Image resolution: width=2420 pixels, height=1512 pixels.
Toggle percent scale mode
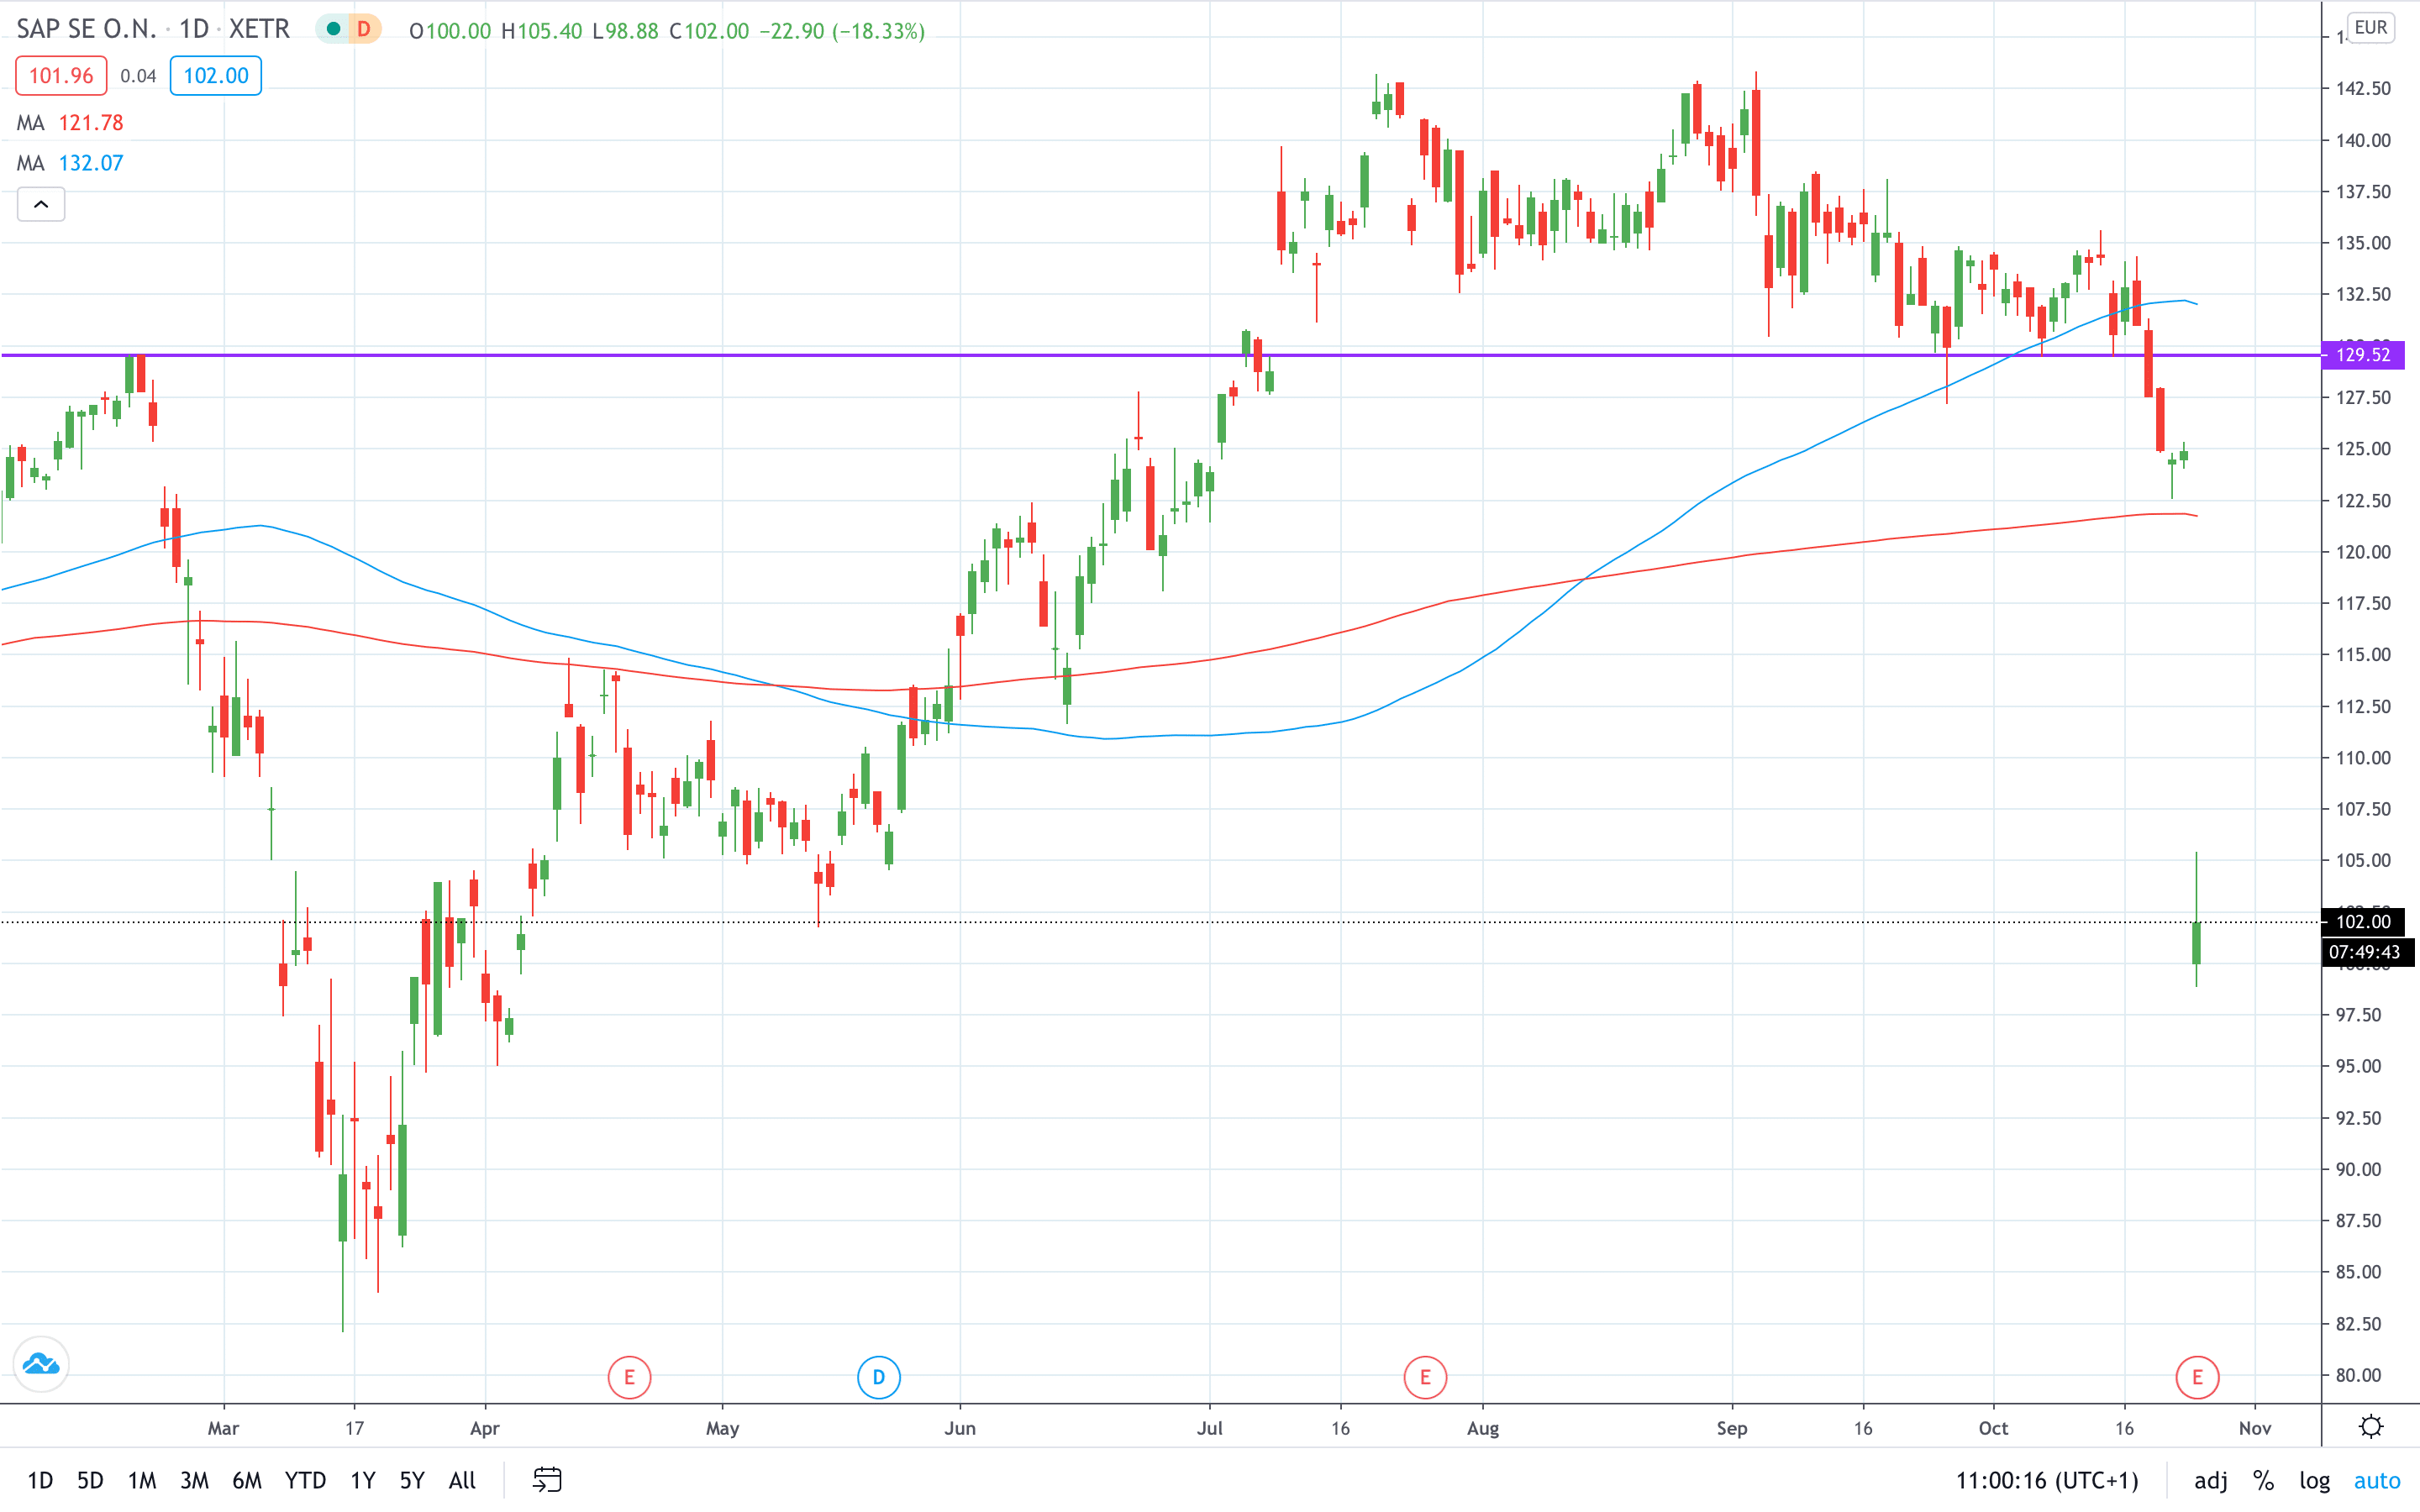[2263, 1480]
